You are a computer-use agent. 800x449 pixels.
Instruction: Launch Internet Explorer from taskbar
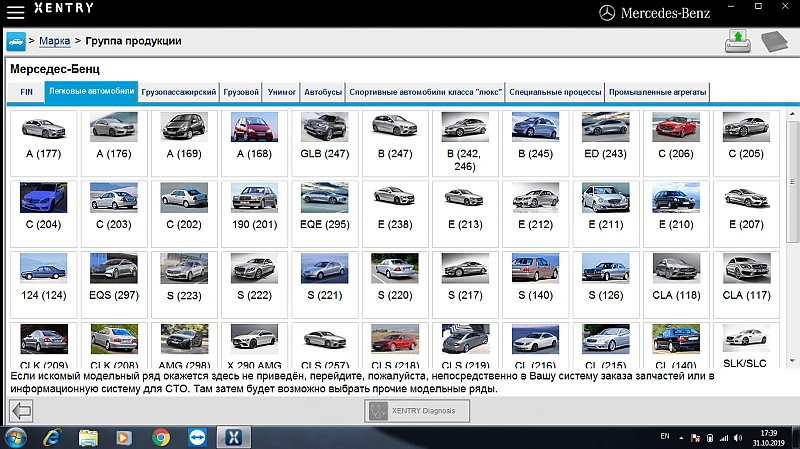52,438
